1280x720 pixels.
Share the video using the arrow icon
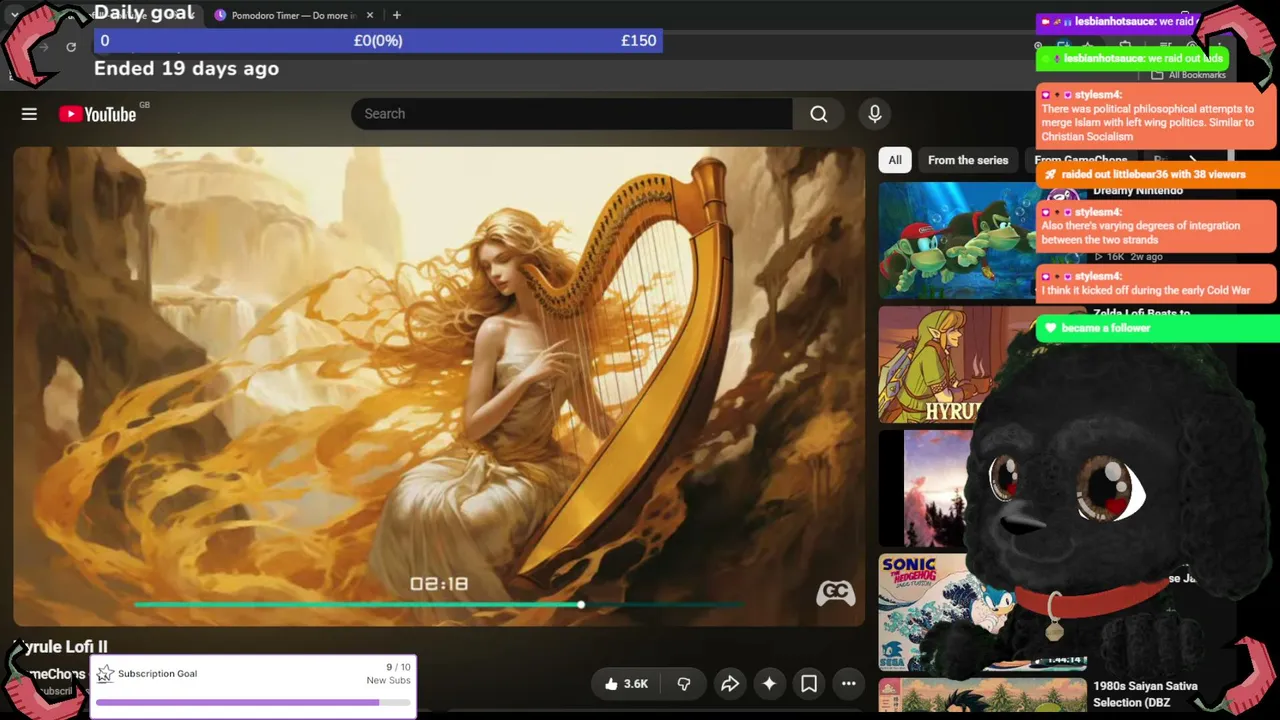click(730, 684)
